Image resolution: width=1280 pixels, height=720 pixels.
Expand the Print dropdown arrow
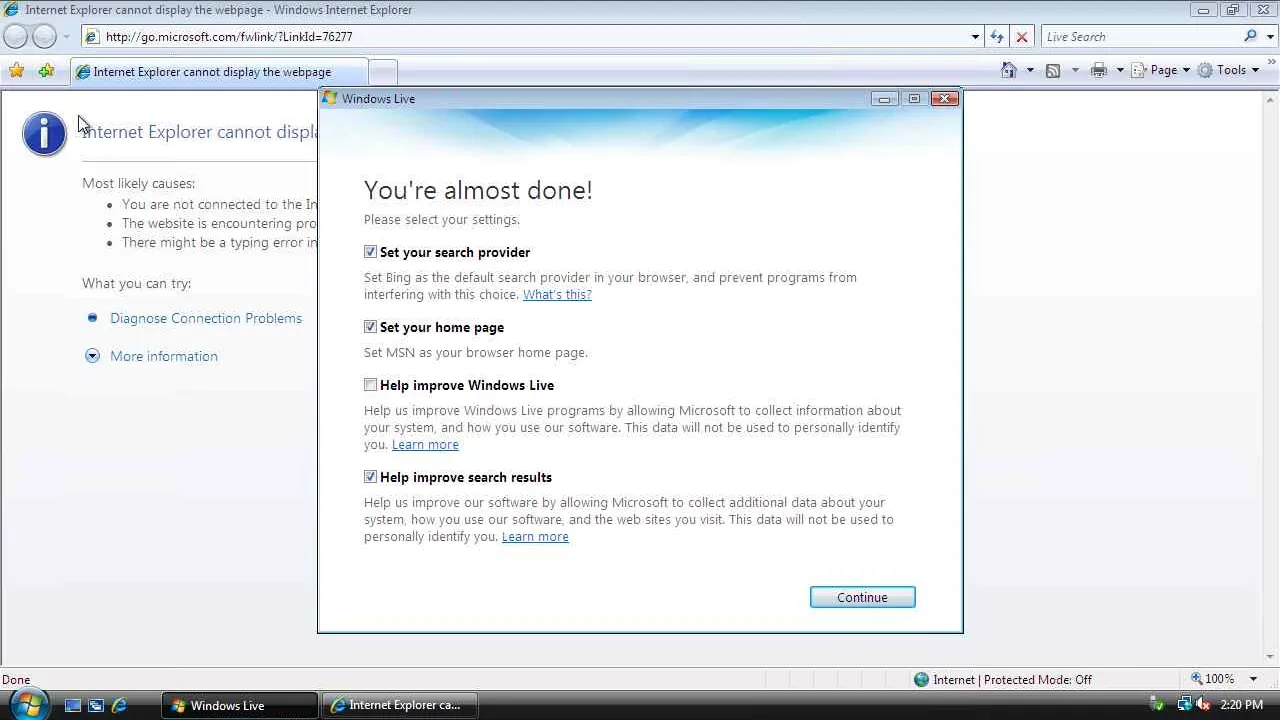pyautogui.click(x=1120, y=70)
